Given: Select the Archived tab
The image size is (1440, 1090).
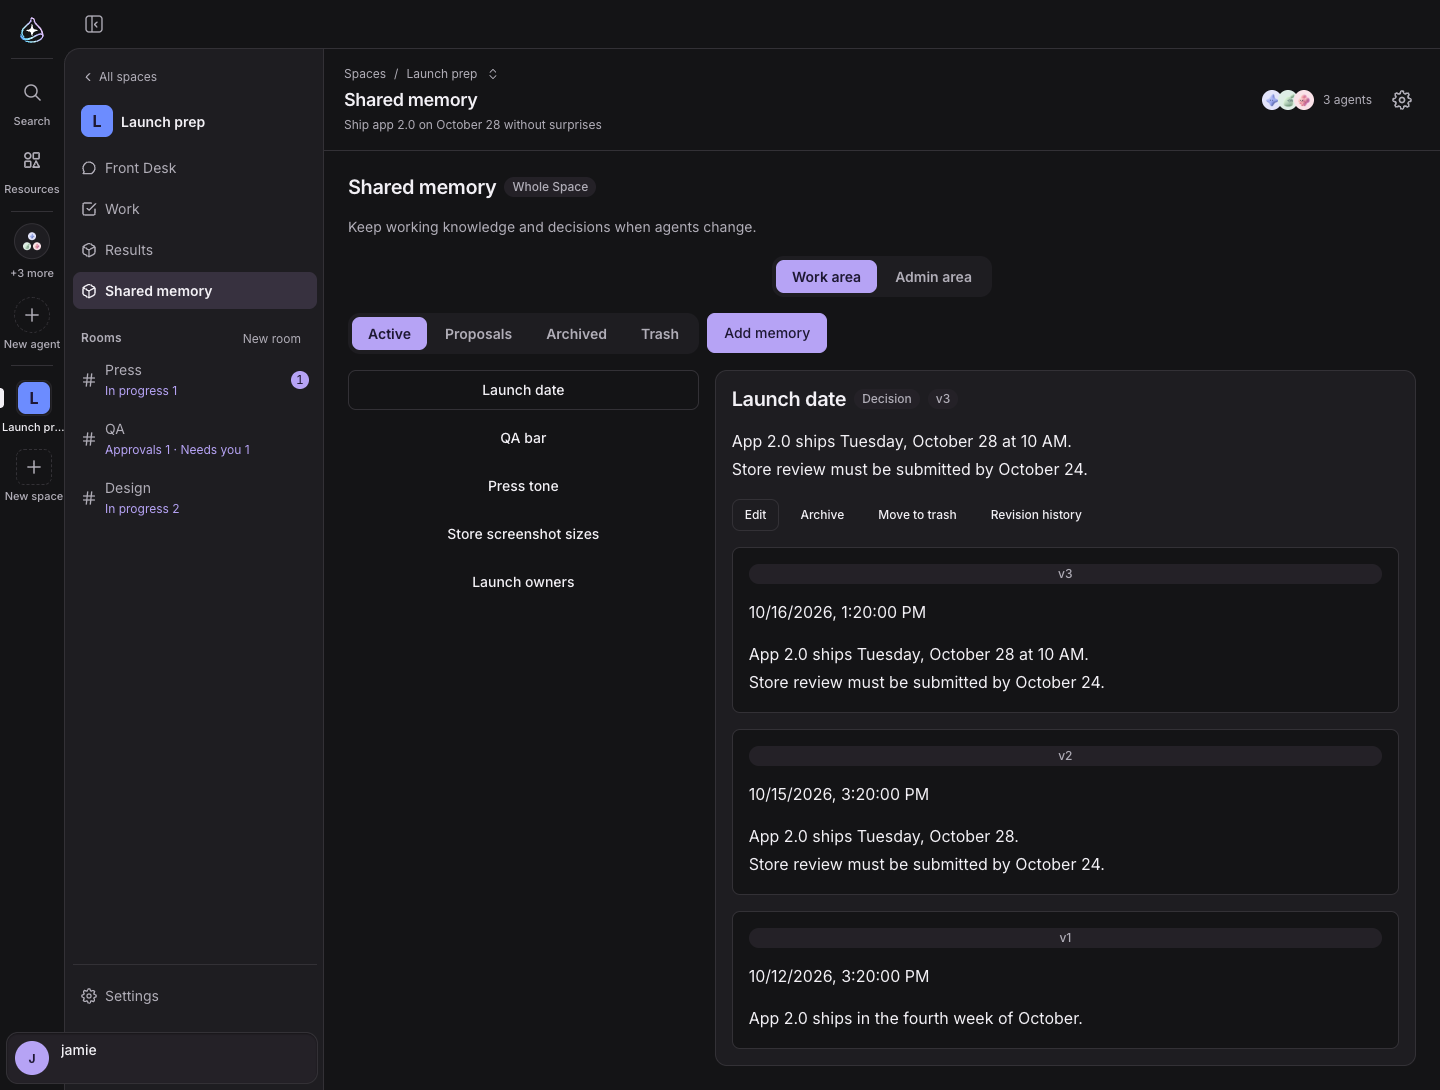Looking at the screenshot, I should 576,334.
